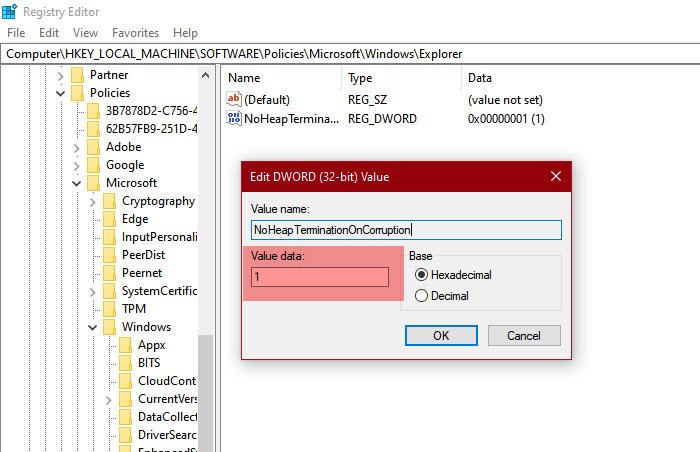700x452 pixels.
Task: Select the Edge key label
Action: tap(135, 219)
